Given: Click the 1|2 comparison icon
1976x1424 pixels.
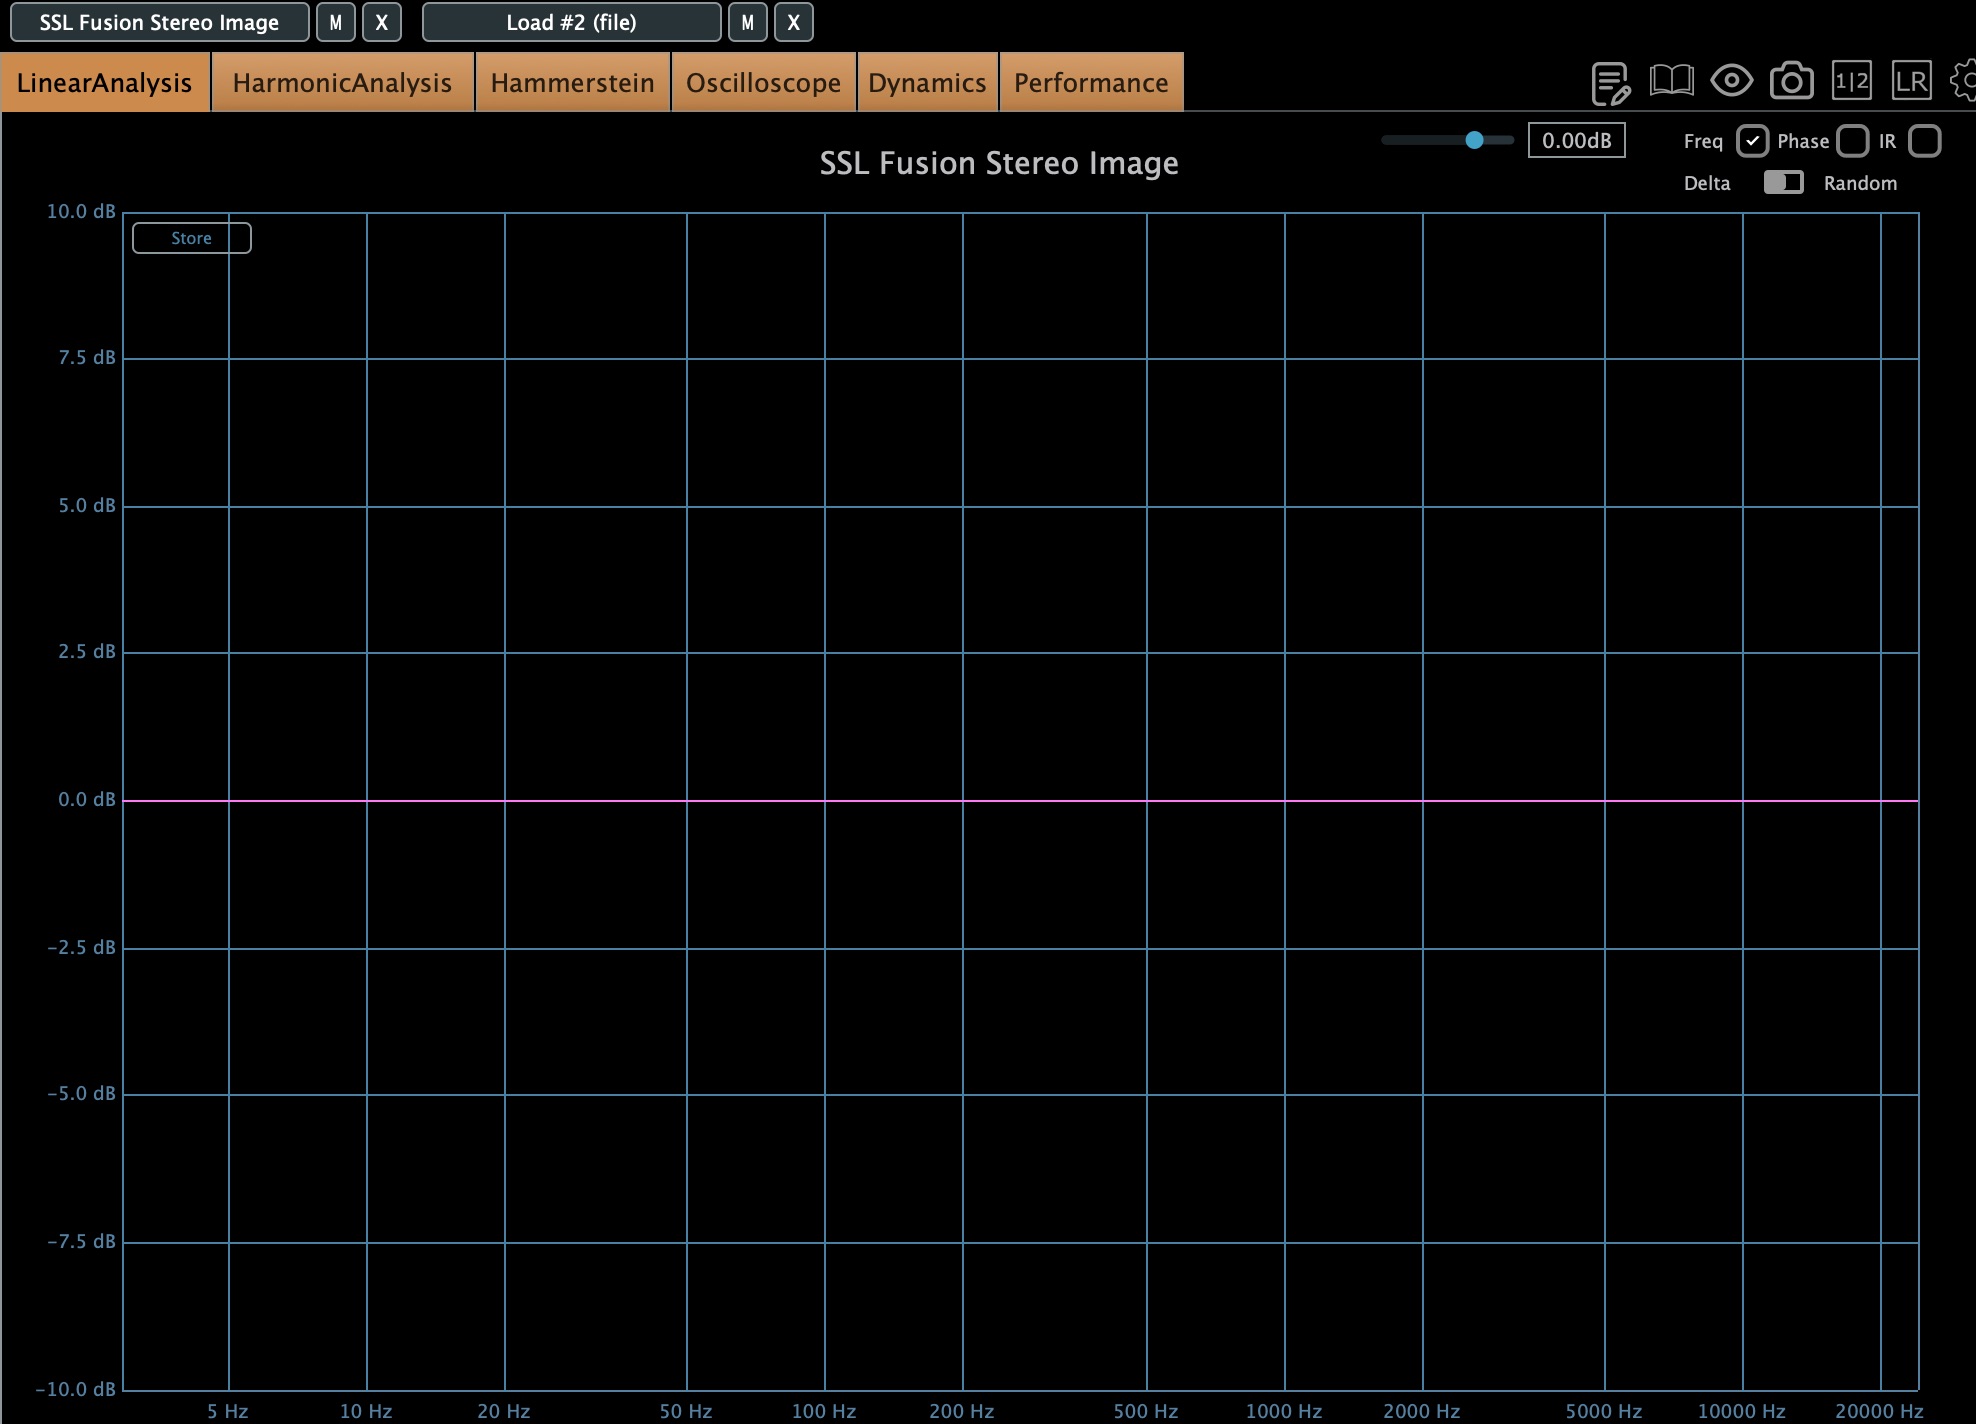Looking at the screenshot, I should click(x=1851, y=81).
